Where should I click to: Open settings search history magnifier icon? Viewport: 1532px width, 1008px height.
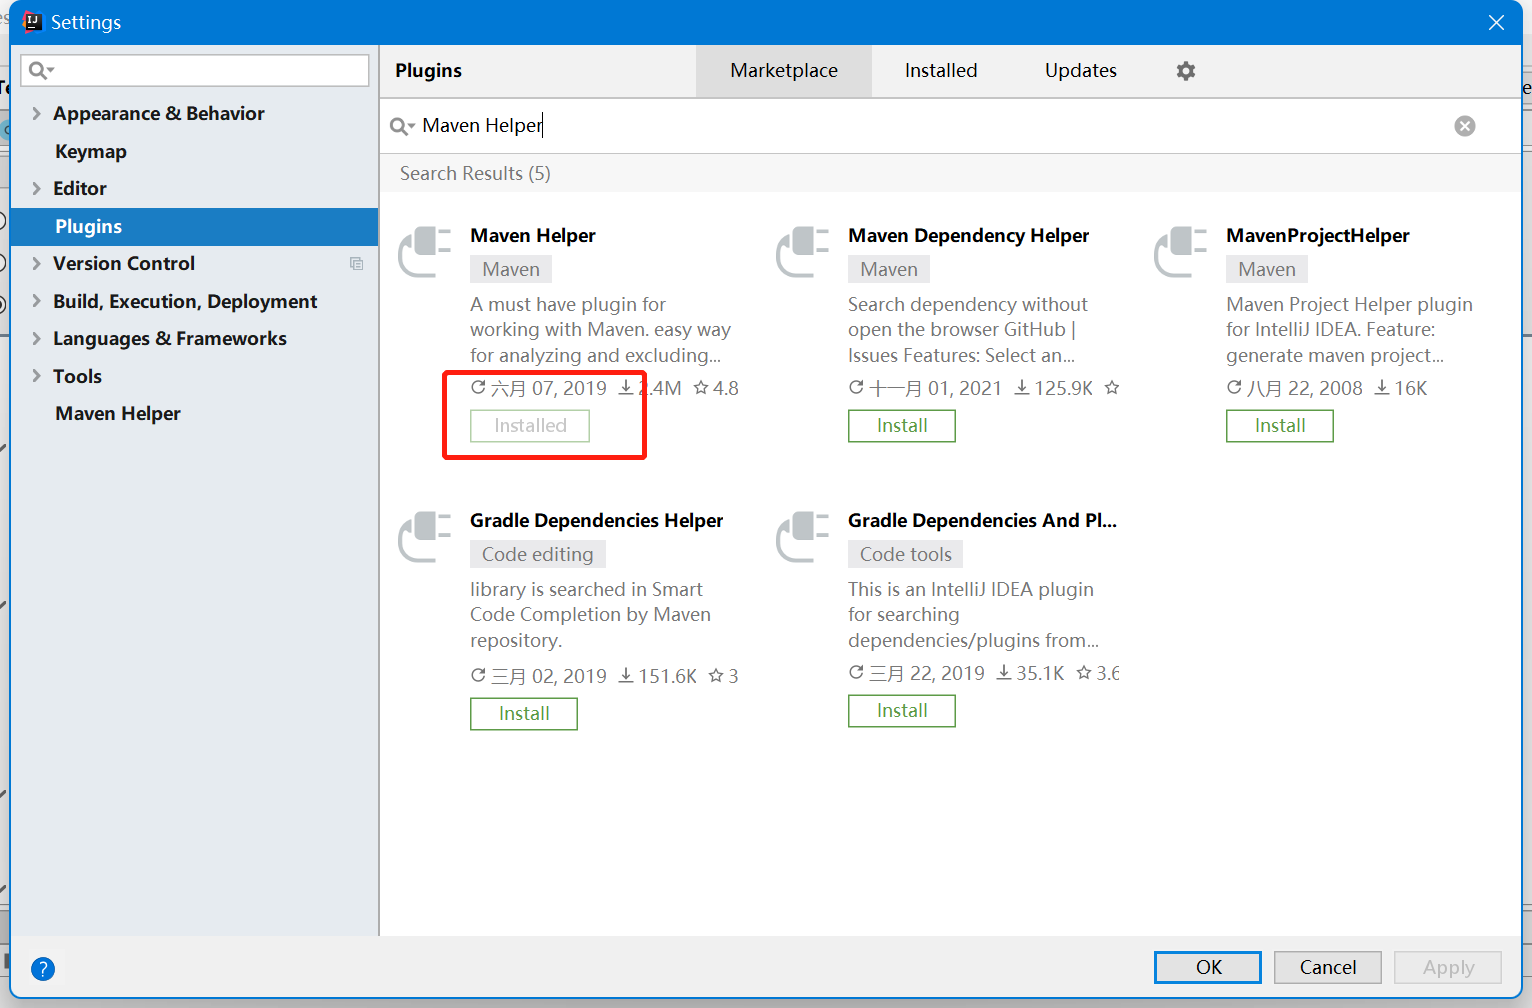41,70
